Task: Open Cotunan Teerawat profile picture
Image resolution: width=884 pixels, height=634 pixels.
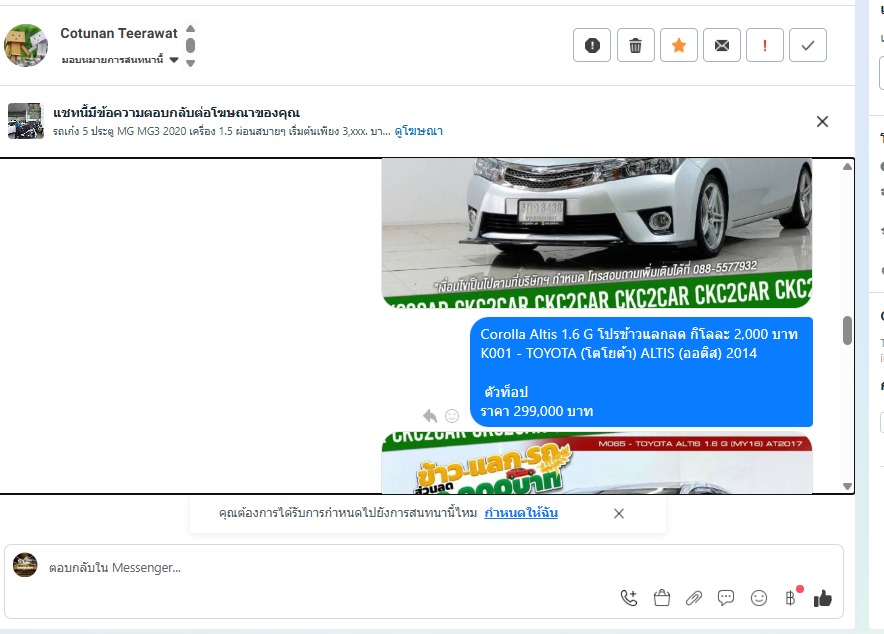Action: pos(26,45)
